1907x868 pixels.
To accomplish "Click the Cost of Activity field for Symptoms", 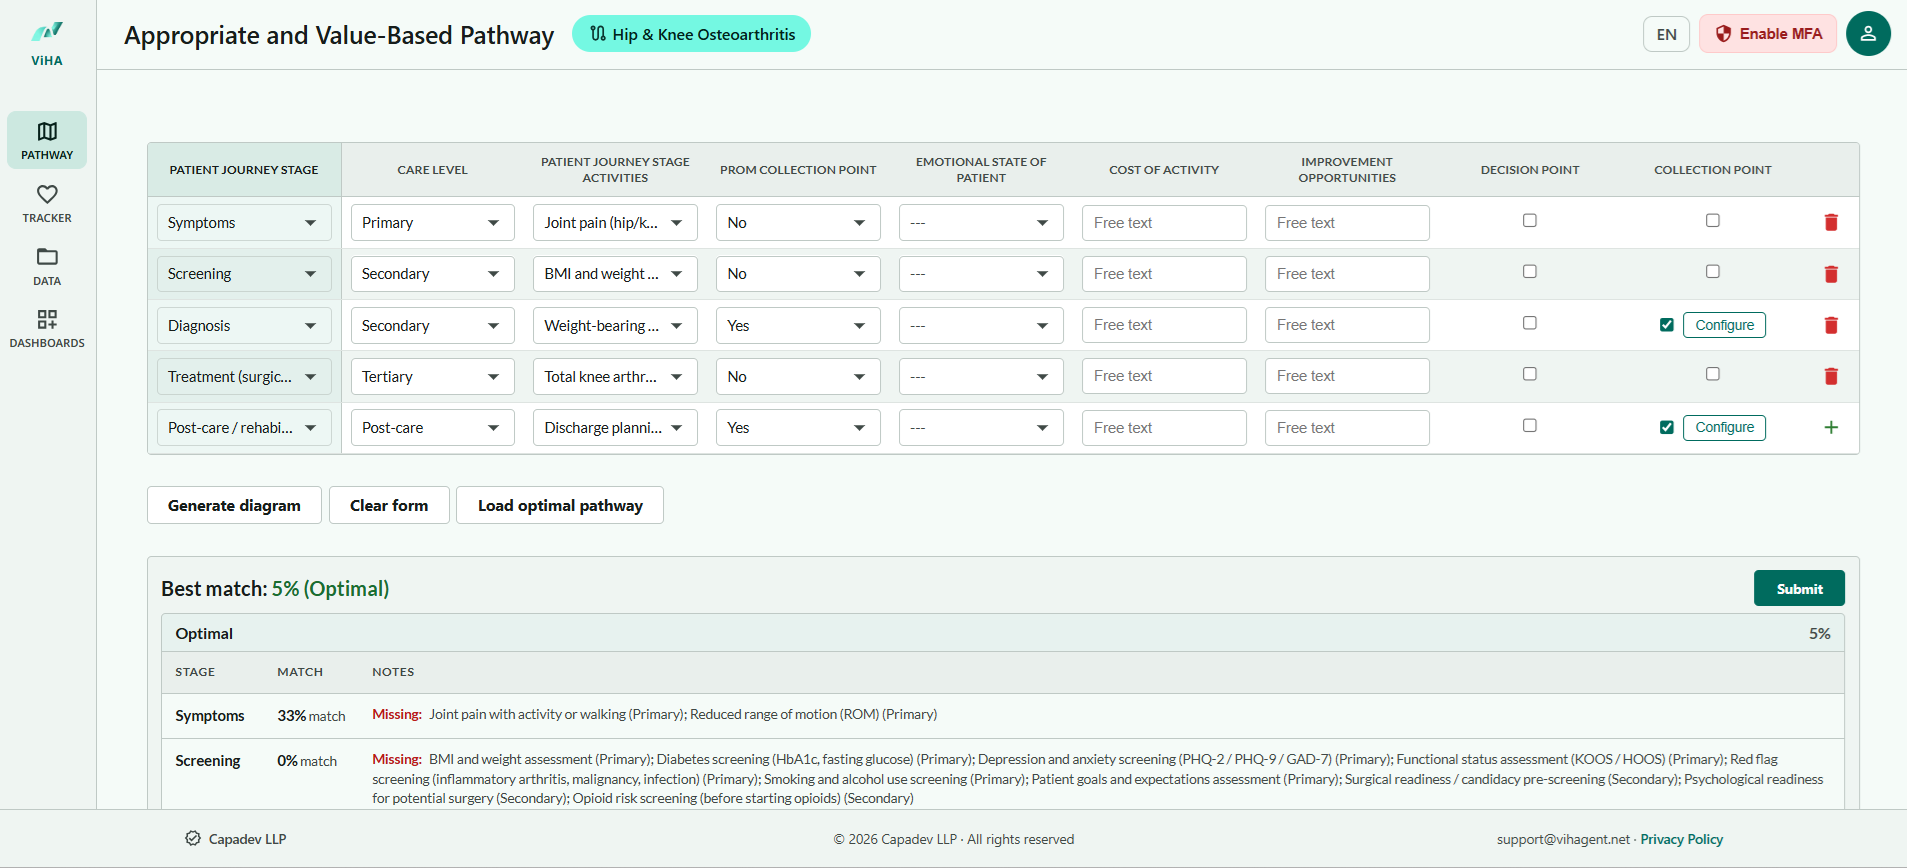I will 1164,223.
